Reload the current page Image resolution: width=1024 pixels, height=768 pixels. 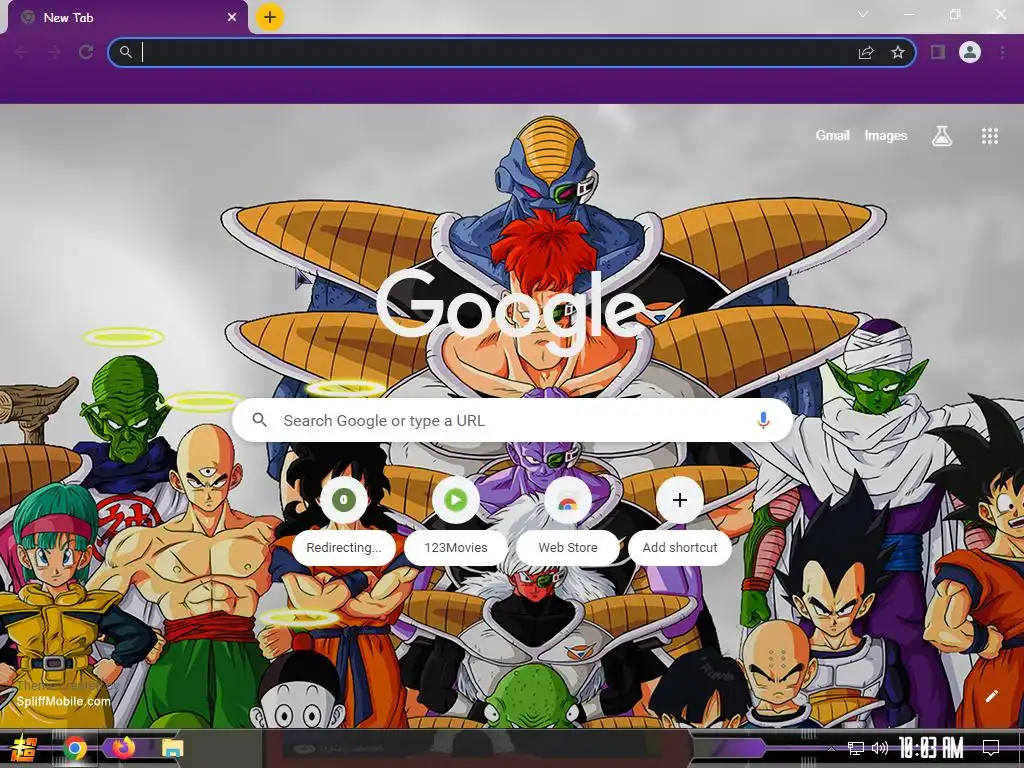(x=86, y=52)
